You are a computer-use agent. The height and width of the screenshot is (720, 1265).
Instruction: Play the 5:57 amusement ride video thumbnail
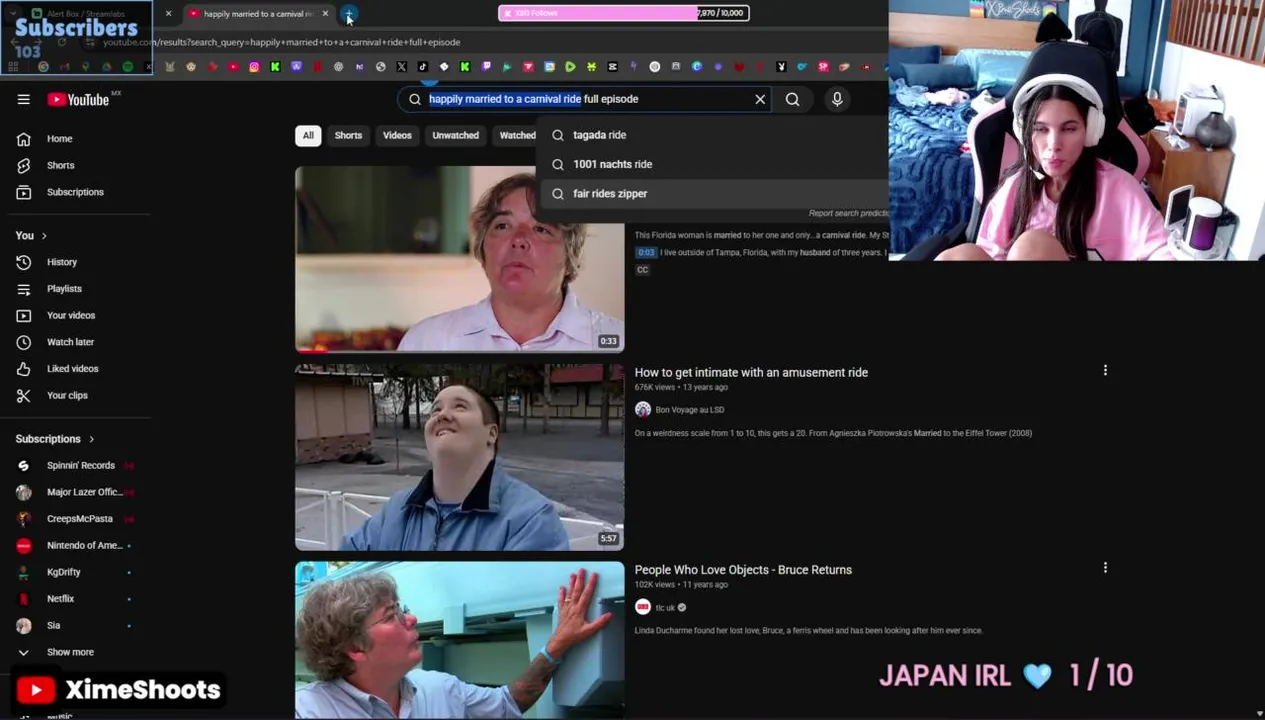[459, 457]
